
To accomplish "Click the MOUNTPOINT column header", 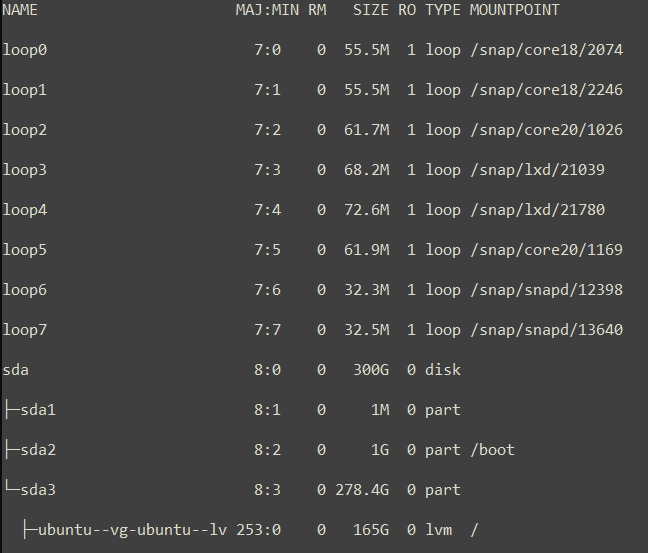I will click(x=515, y=10).
